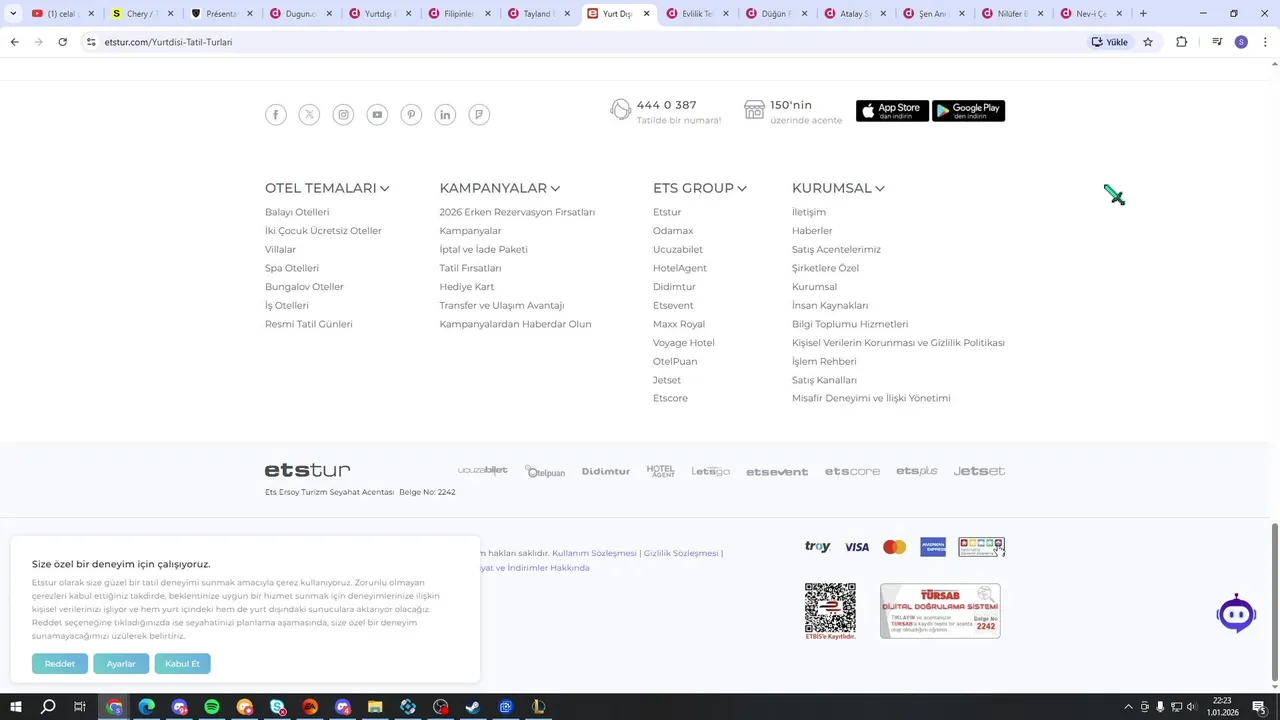
Task: Switch to the Nilüfer browser tab
Action: (x=1013, y=14)
